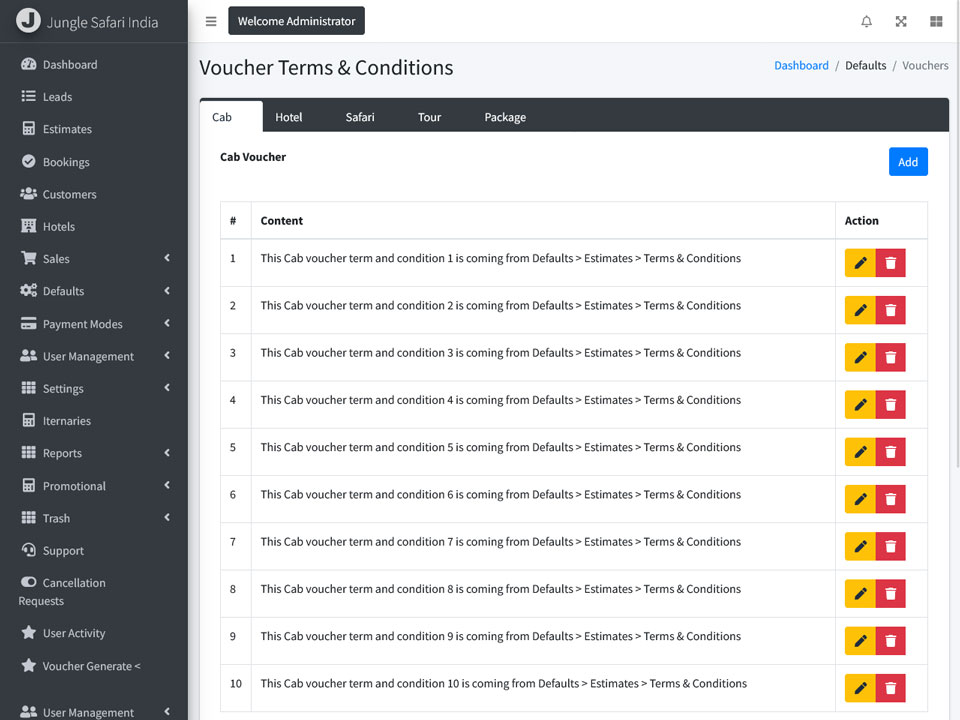Delete Cab voucher term row 9
960x720 pixels.
coord(890,640)
